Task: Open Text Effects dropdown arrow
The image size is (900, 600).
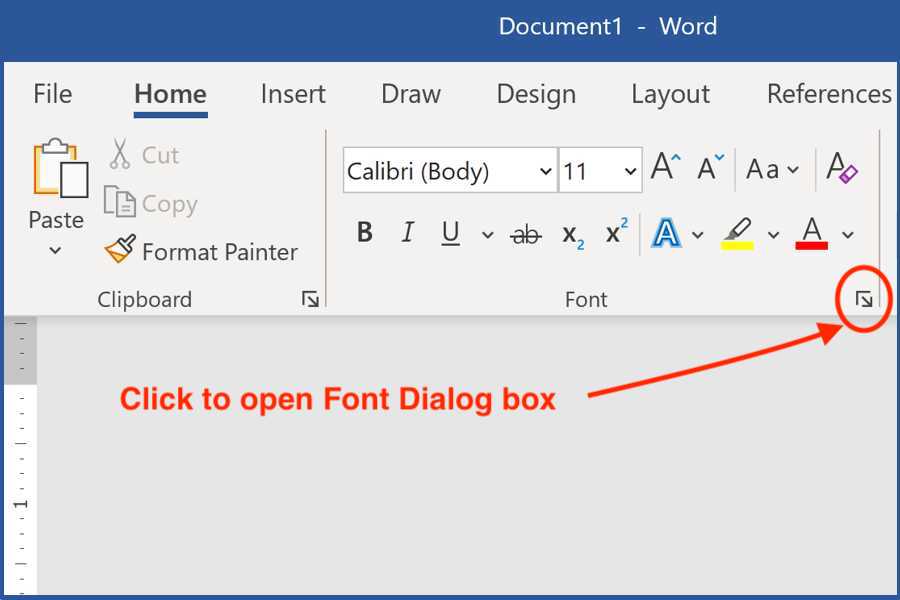Action: click(697, 234)
